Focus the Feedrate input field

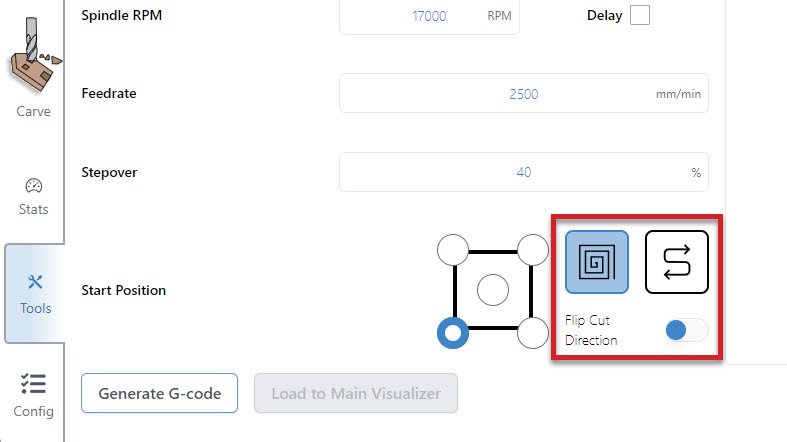tap(523, 94)
